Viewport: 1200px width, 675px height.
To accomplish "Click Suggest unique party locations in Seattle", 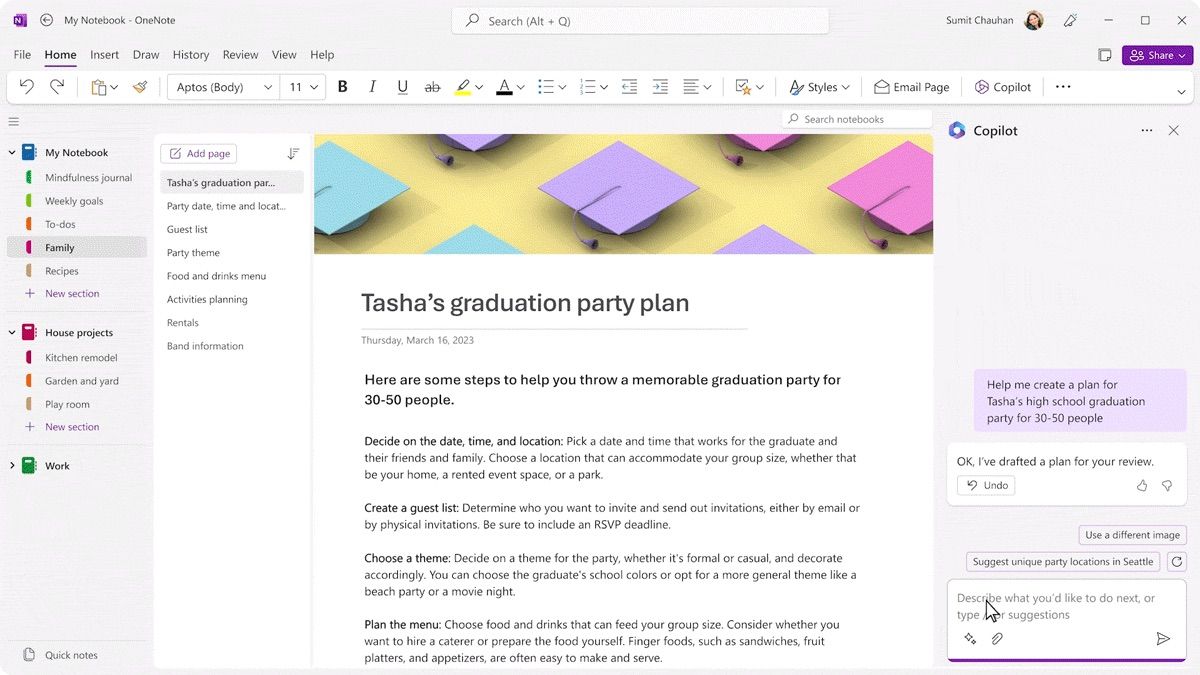I will [1062, 561].
